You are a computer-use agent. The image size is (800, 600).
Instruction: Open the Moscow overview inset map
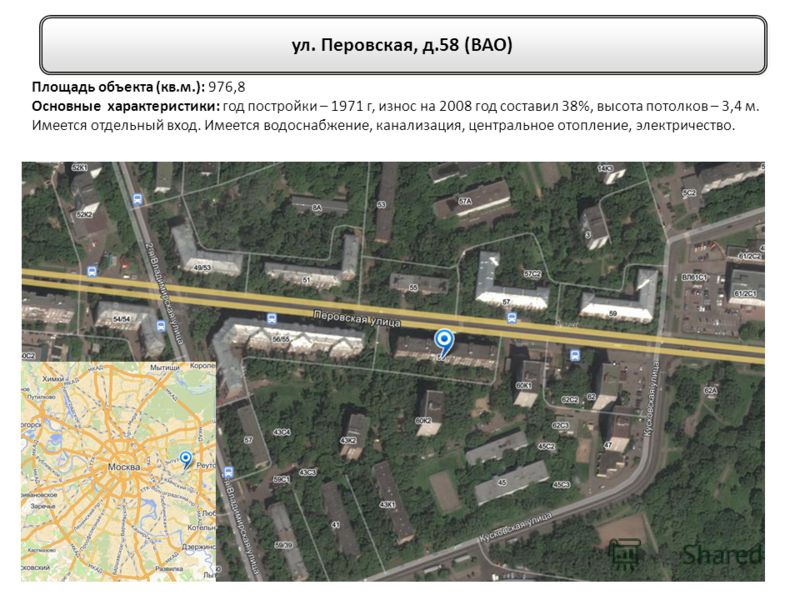tap(118, 471)
